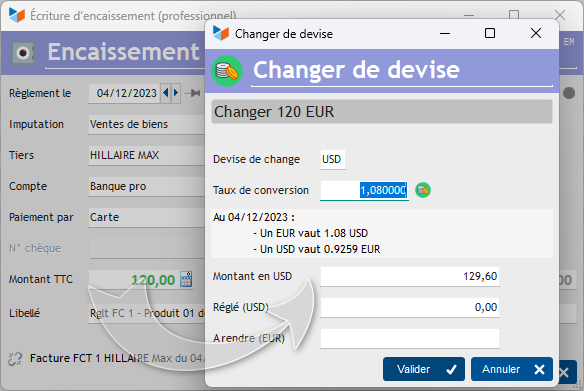Image resolution: width=584 pixels, height=391 pixels.
Task: Open the Paiement par field showing Carte
Action: (x=147, y=217)
